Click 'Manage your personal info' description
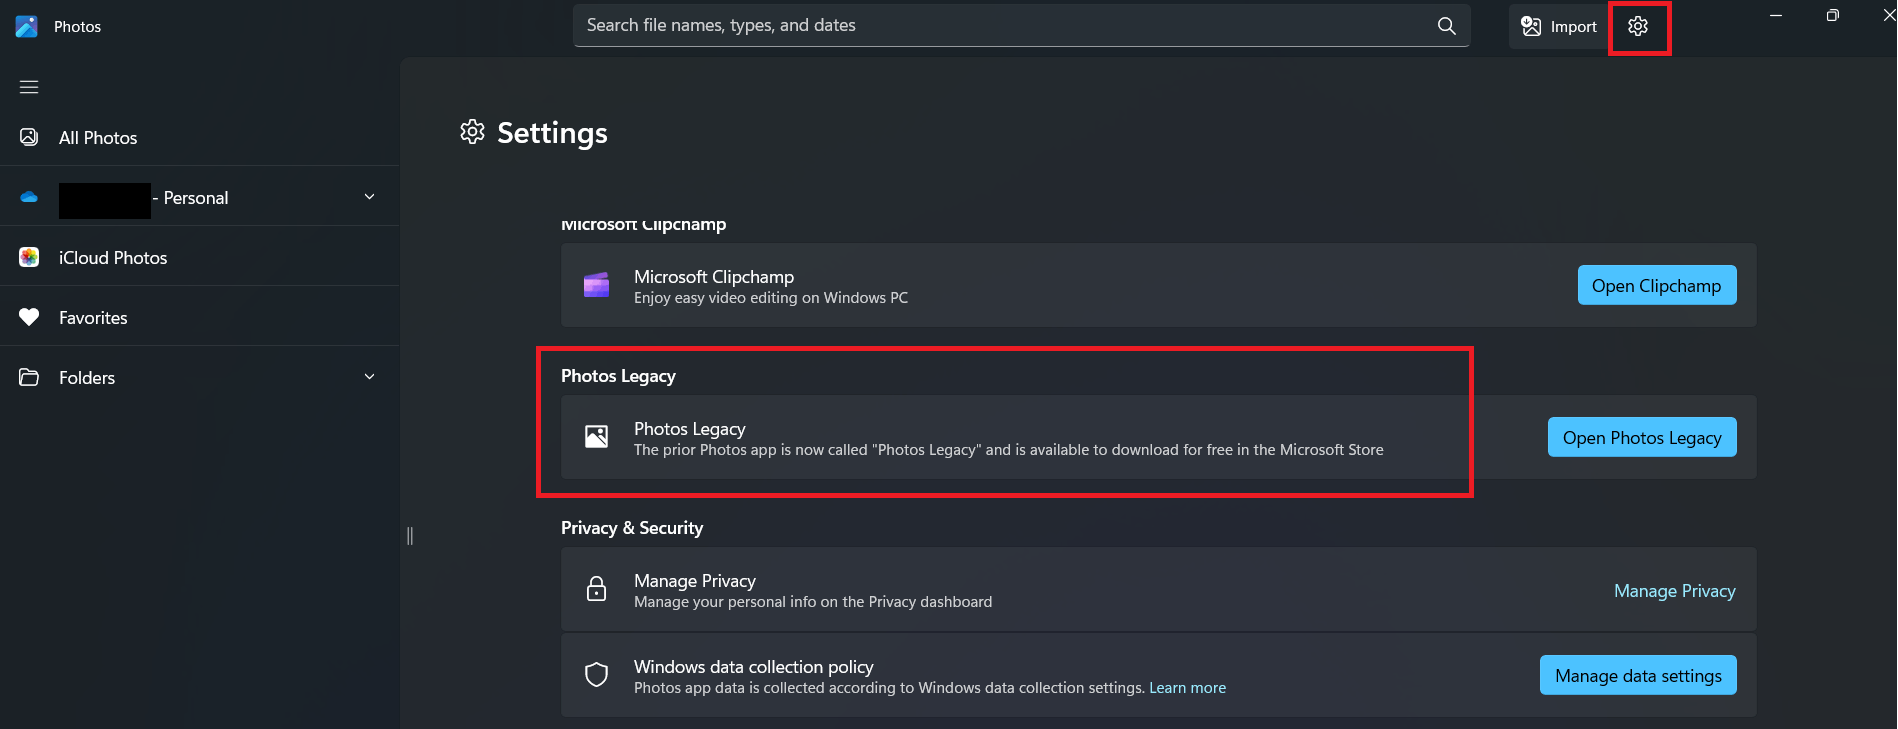 click(x=813, y=602)
